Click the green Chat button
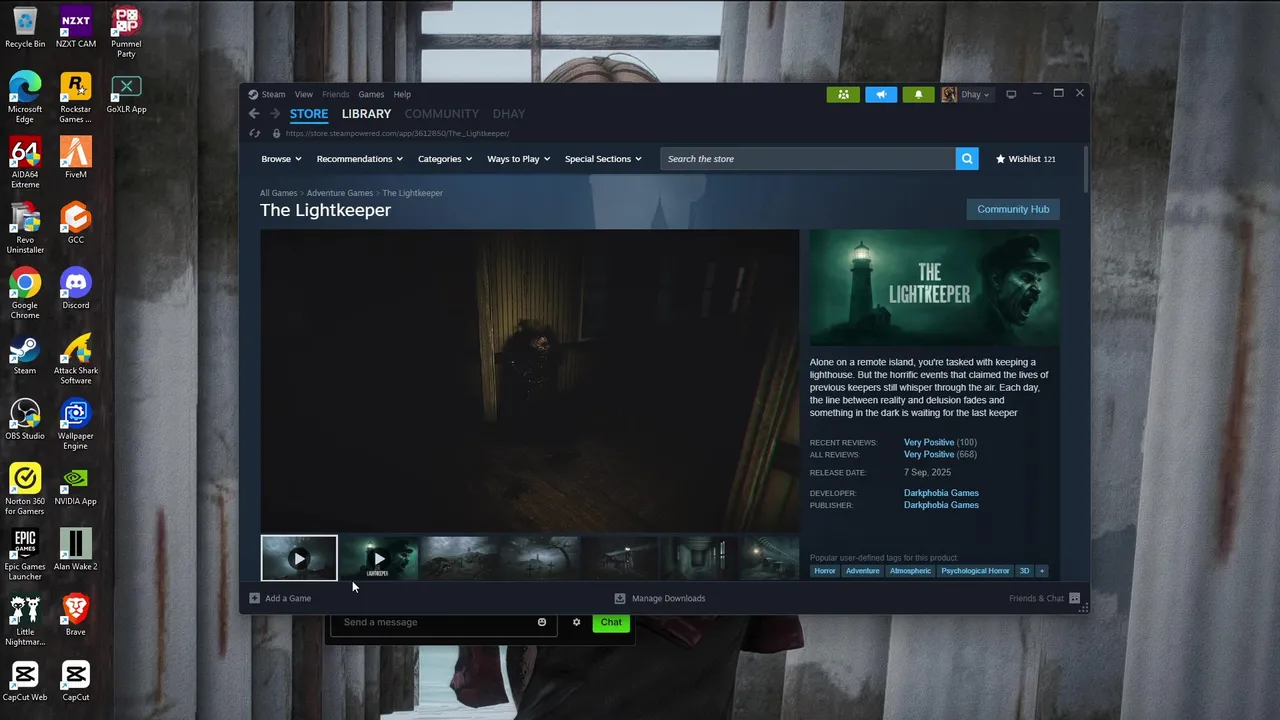The height and width of the screenshot is (720, 1280). [x=611, y=622]
